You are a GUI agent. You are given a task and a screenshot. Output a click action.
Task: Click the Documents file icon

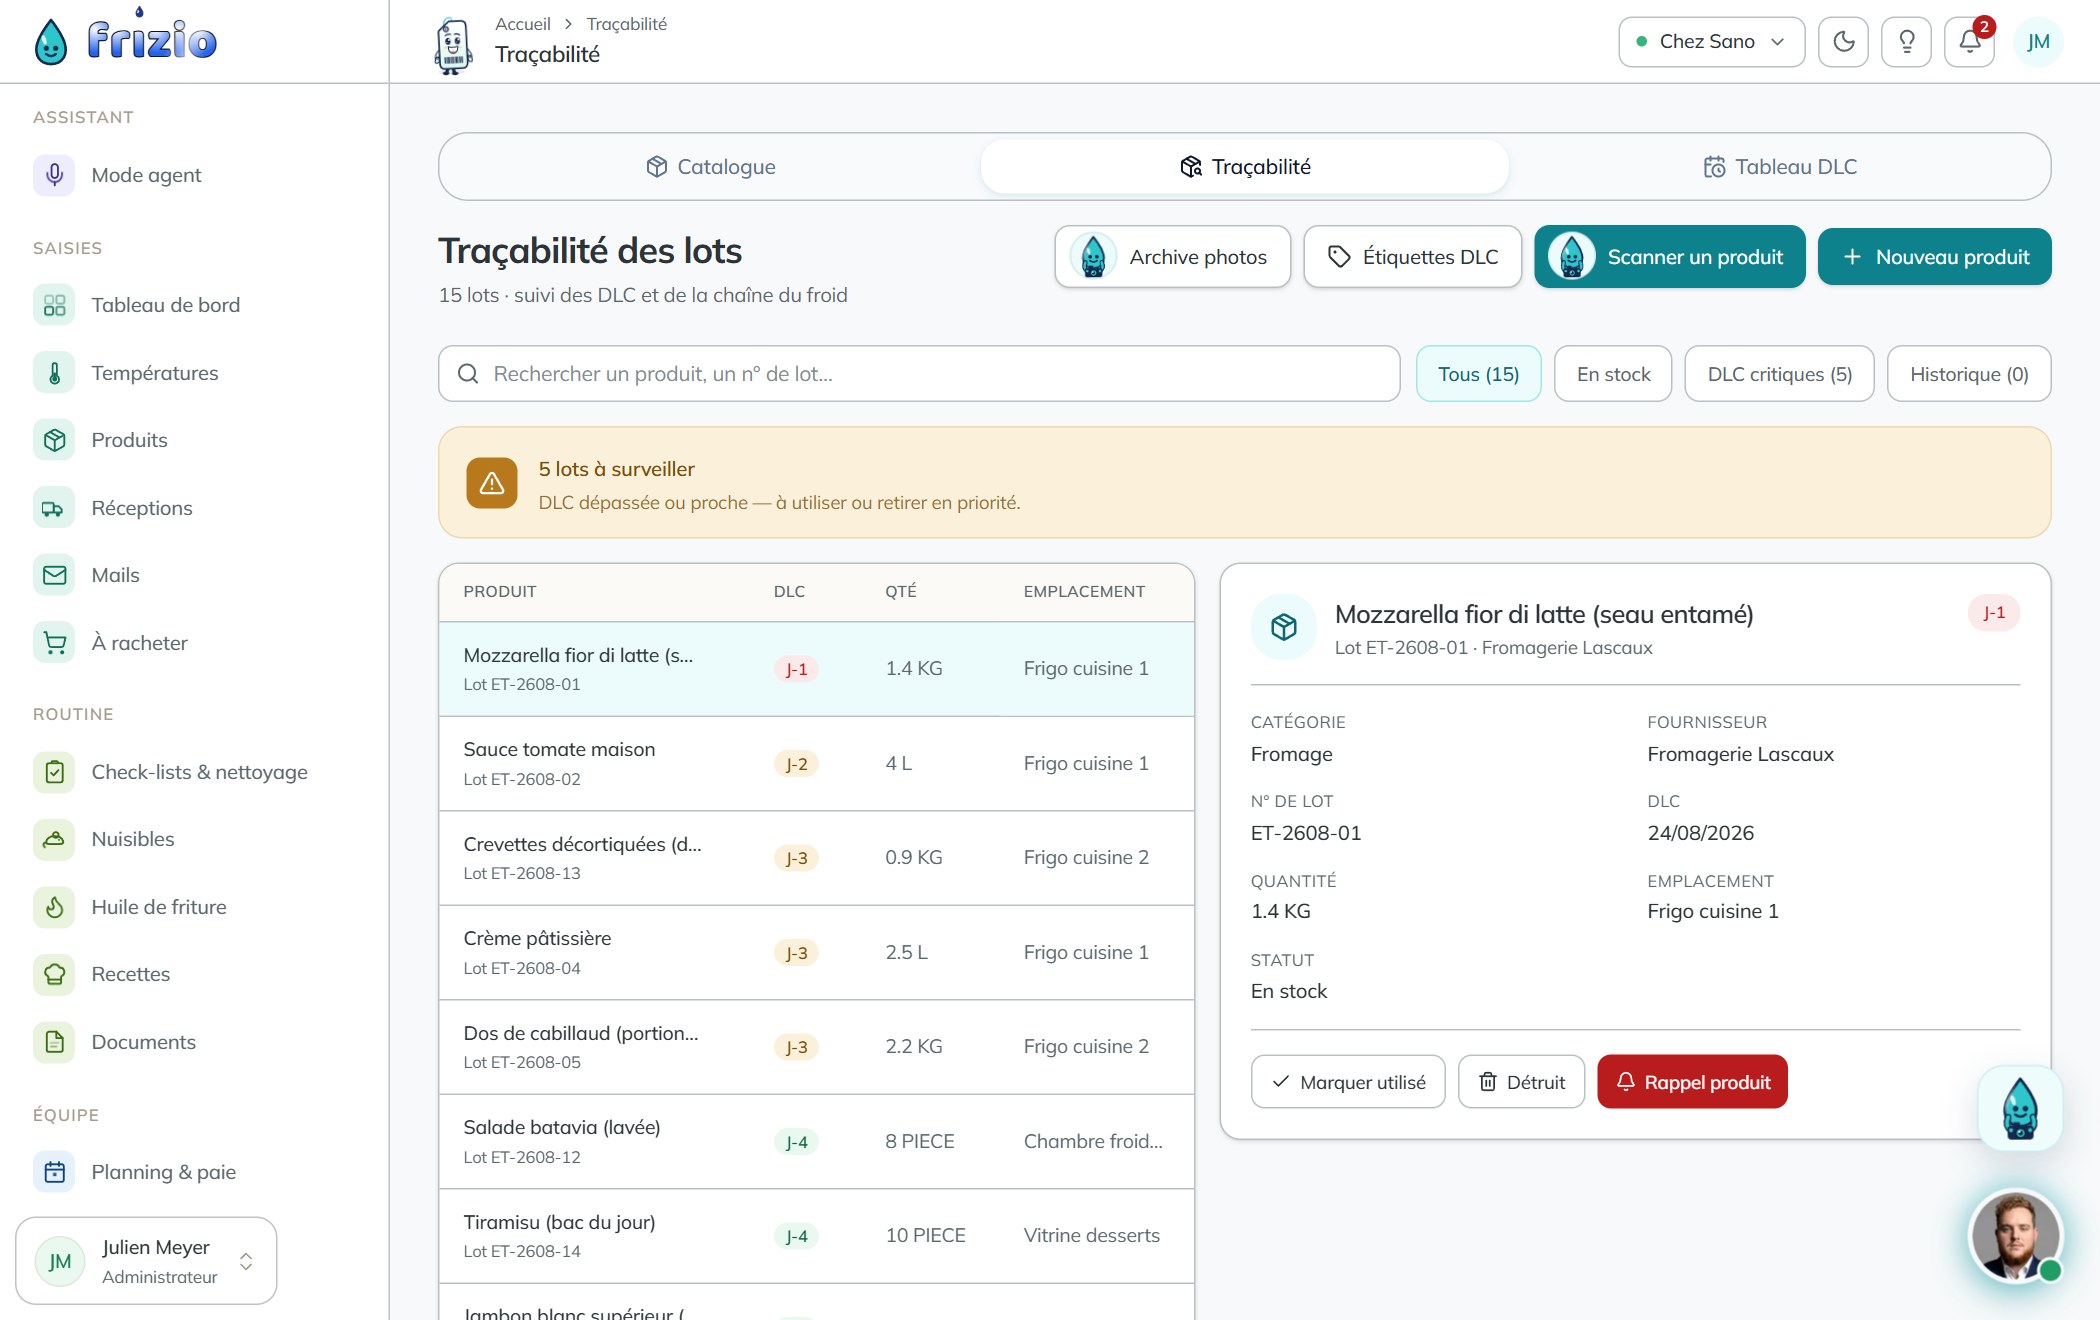click(x=54, y=1042)
